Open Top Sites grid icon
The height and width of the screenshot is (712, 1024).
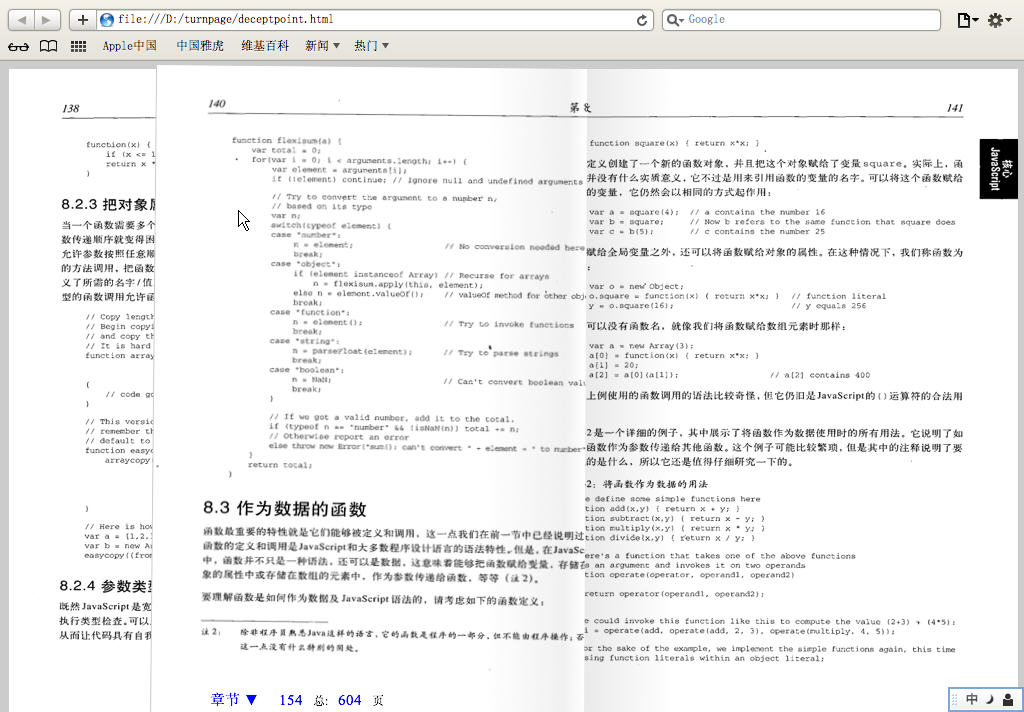(78, 46)
